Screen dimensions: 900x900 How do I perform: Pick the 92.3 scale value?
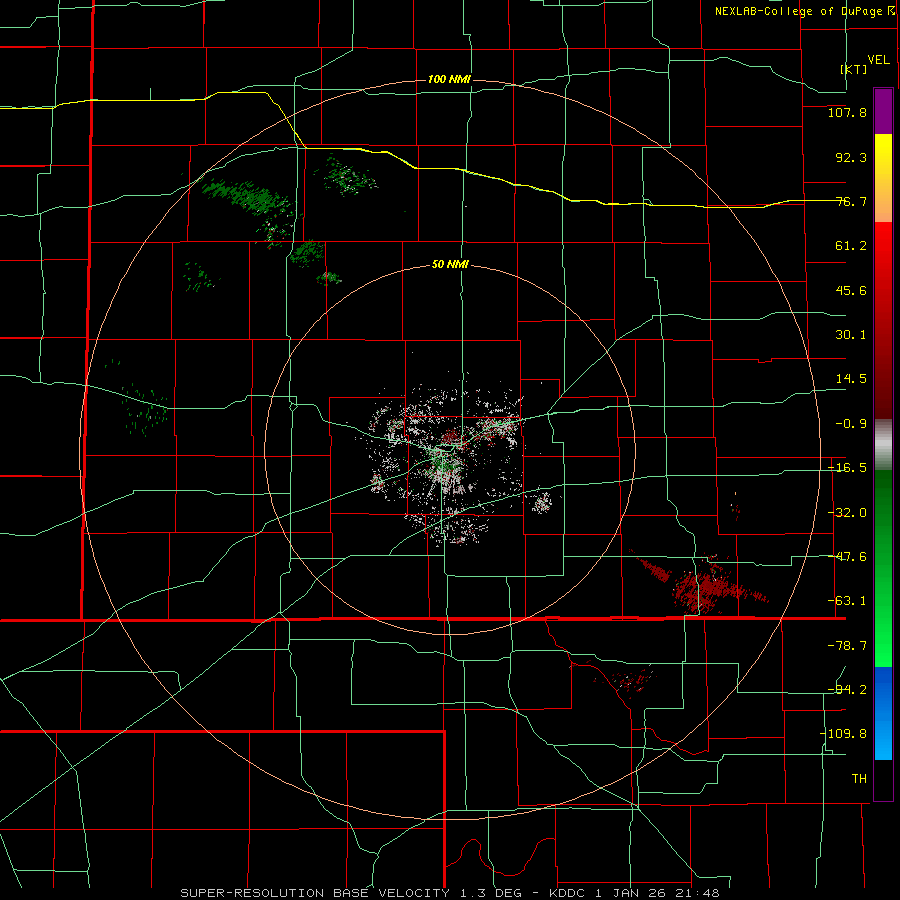(851, 157)
